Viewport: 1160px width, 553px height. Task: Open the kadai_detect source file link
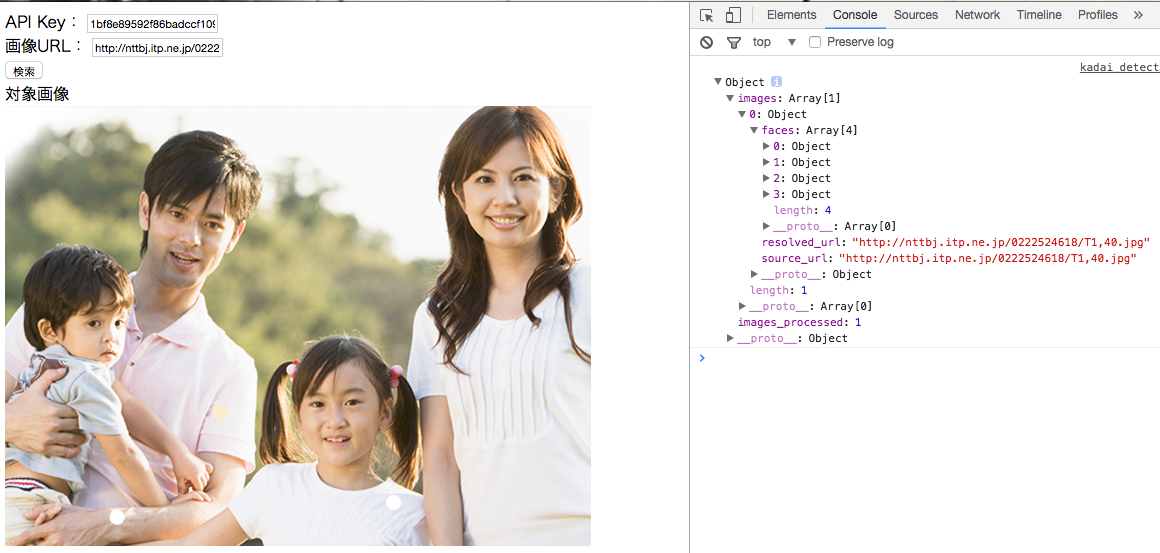tap(1118, 67)
